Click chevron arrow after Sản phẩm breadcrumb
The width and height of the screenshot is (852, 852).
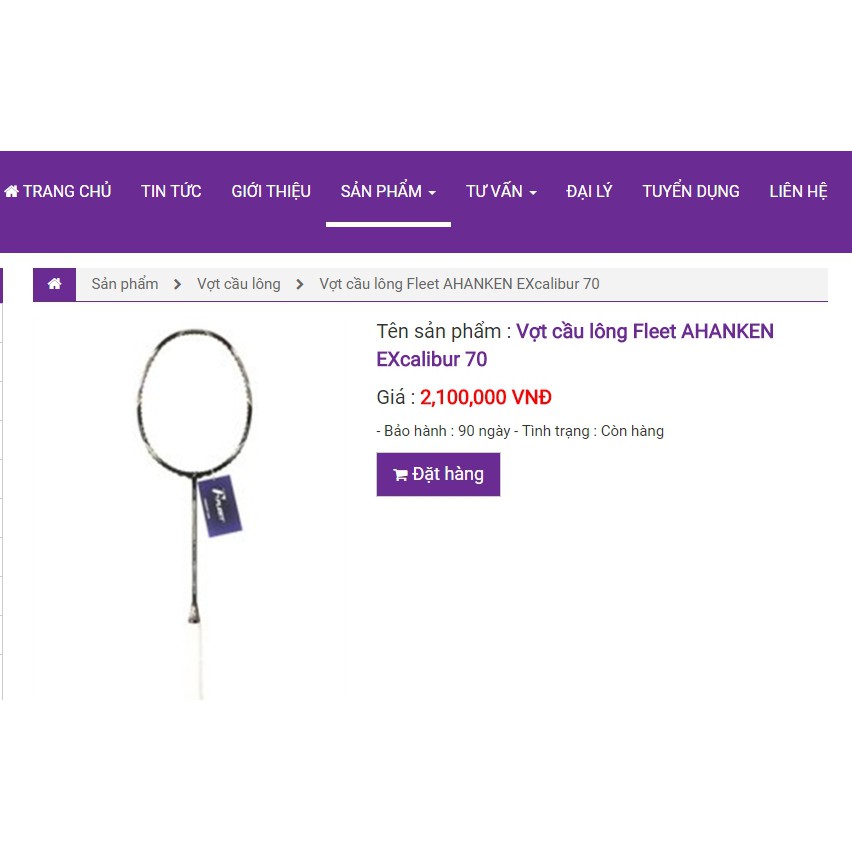click(x=177, y=284)
